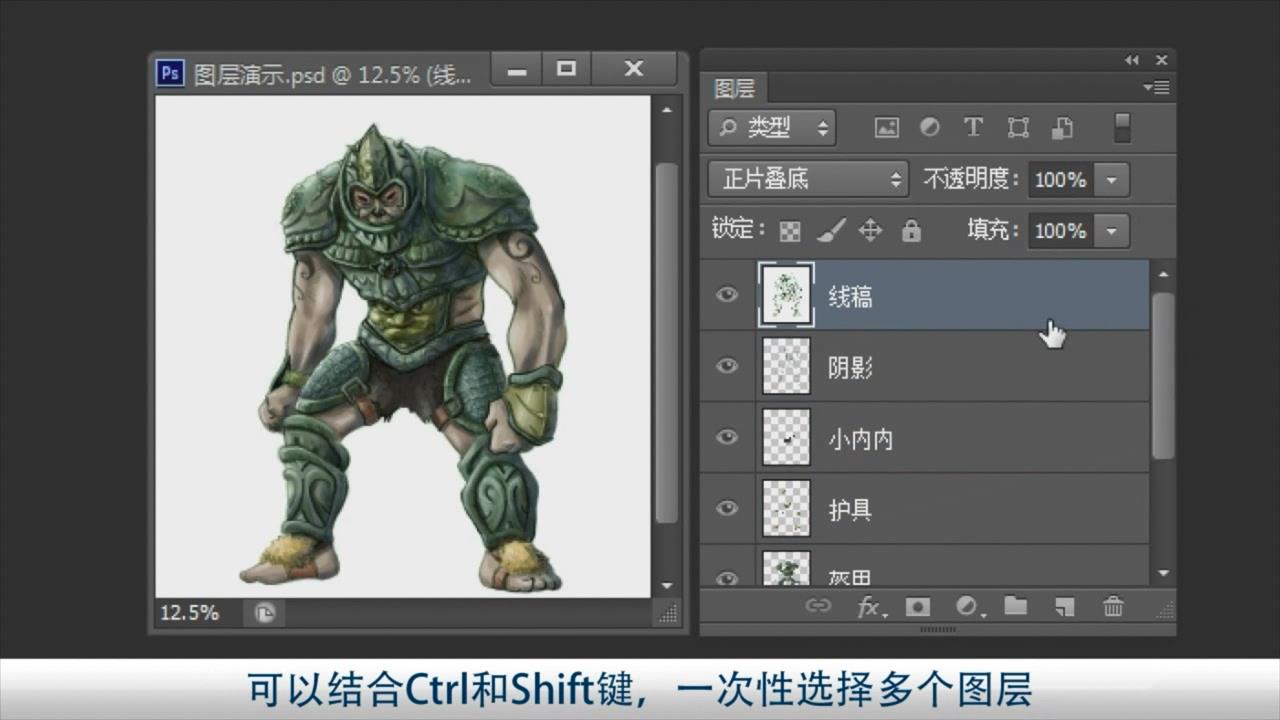Lock all padlock icon
1280x720 pixels.
click(x=911, y=231)
